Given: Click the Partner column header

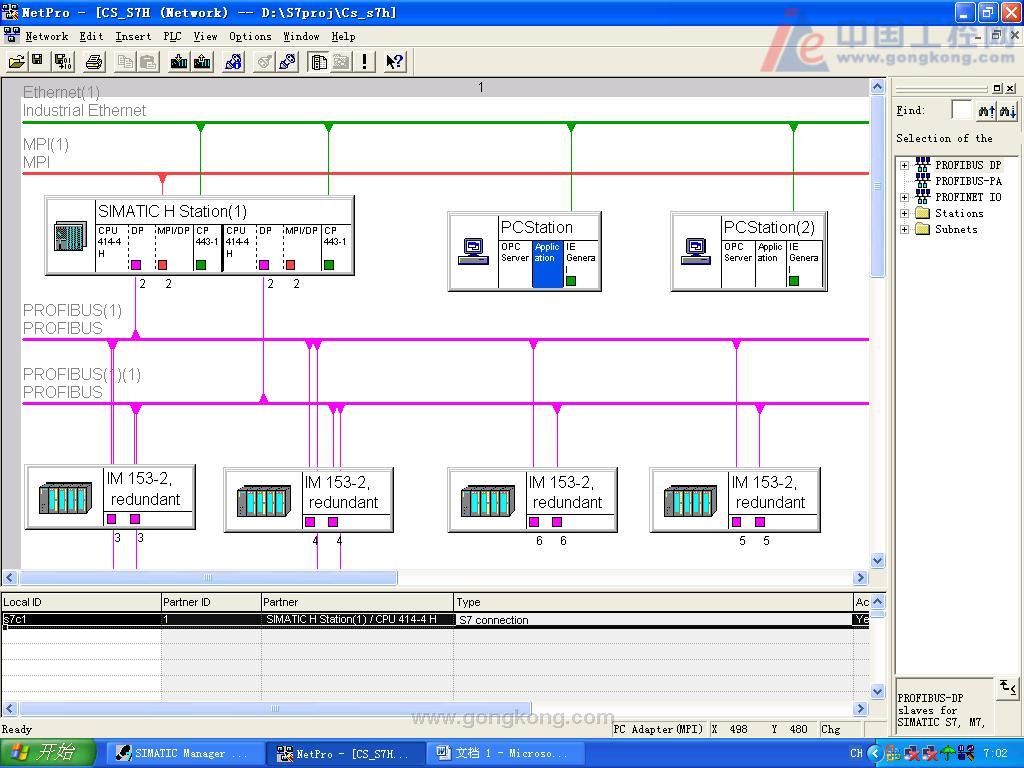Looking at the screenshot, I should pyautogui.click(x=357, y=602).
